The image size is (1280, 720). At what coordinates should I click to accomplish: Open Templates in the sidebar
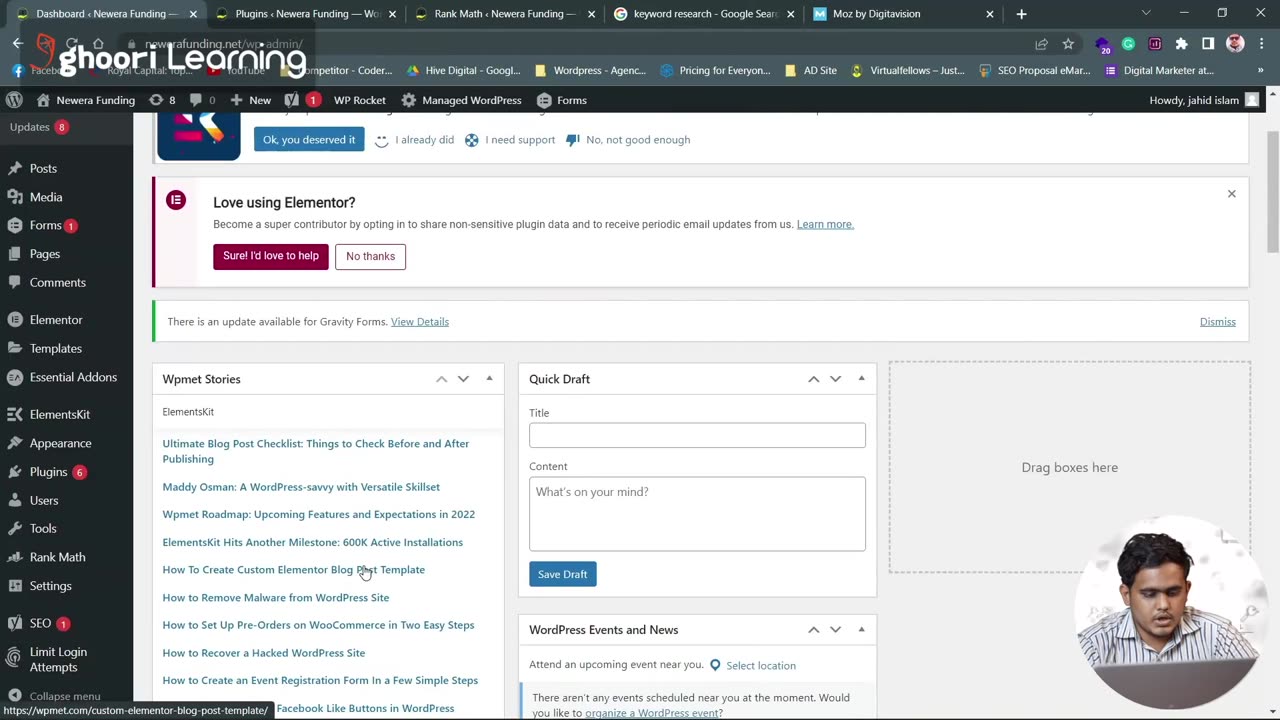coord(55,348)
